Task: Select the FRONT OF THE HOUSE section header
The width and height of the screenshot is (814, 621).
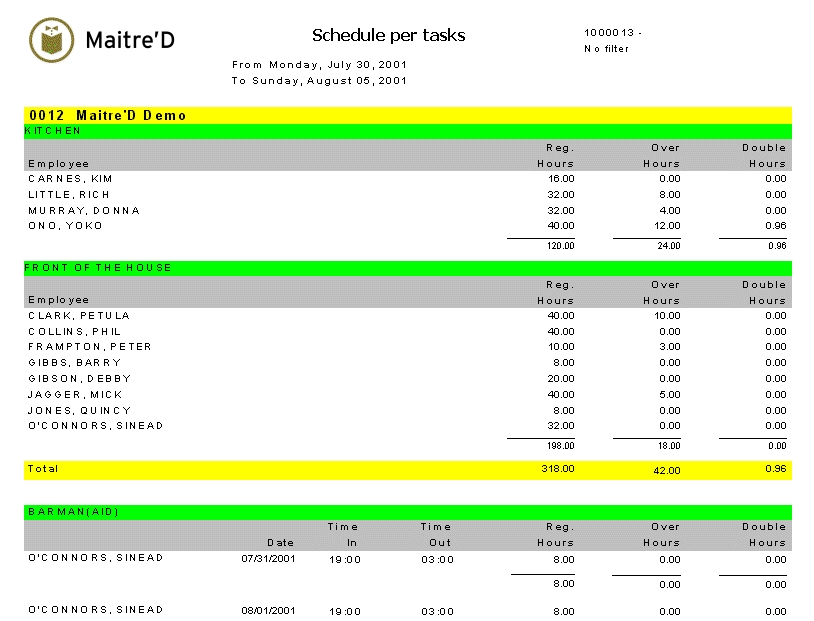Action: (x=98, y=268)
